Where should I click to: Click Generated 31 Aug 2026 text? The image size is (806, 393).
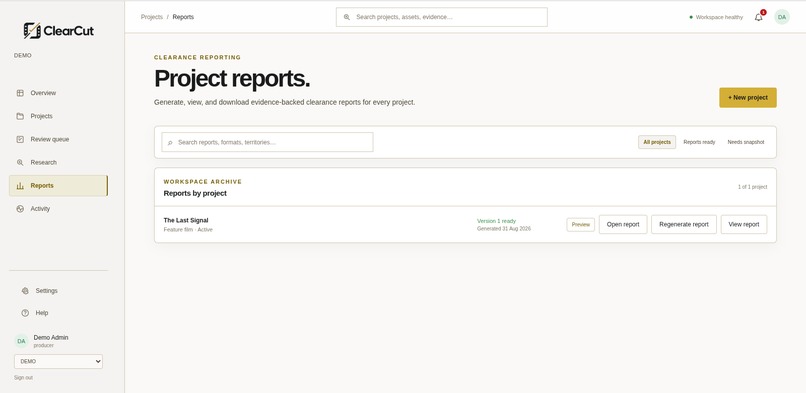click(504, 229)
